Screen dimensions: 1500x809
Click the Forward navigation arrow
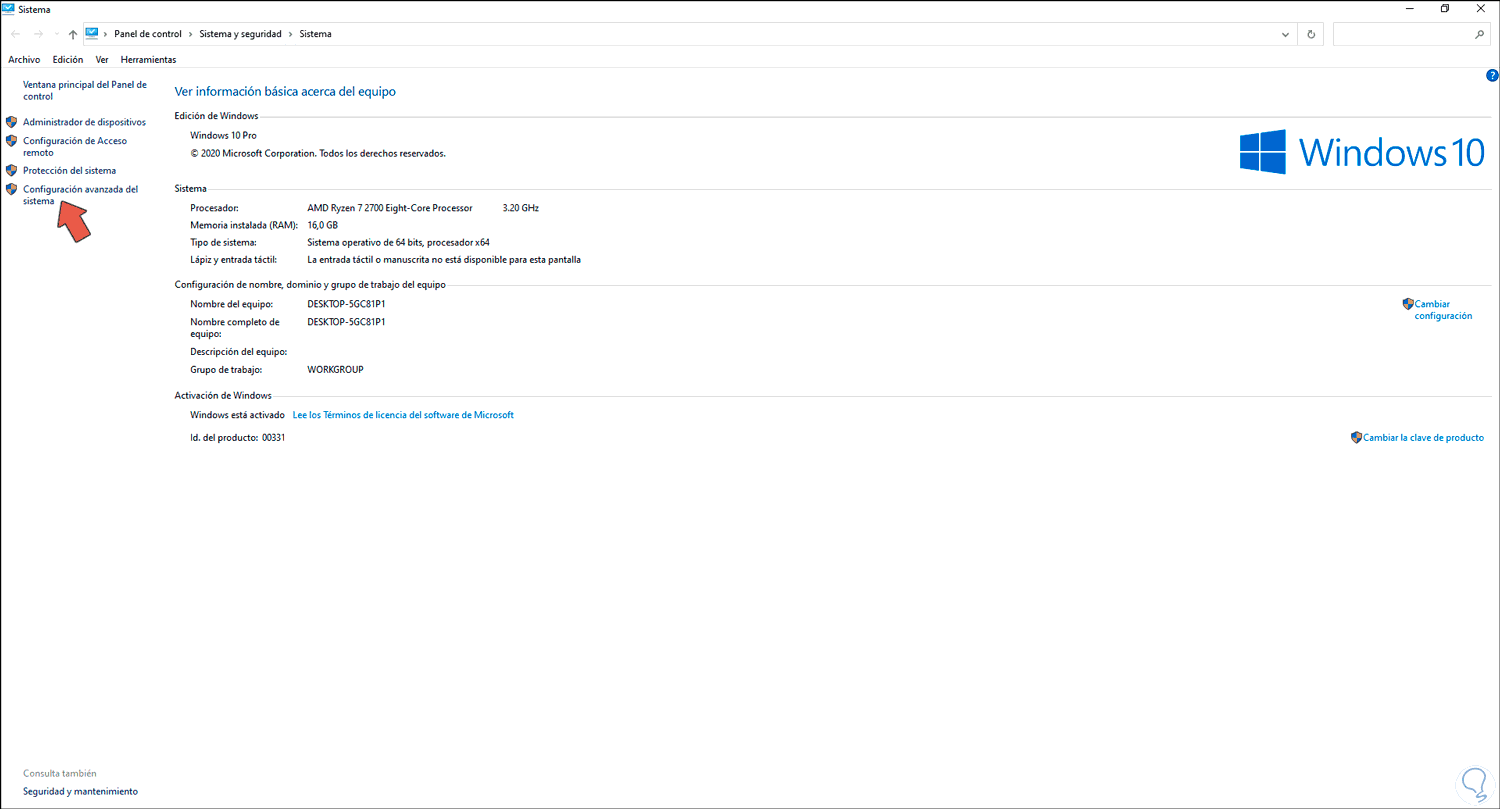click(37, 34)
